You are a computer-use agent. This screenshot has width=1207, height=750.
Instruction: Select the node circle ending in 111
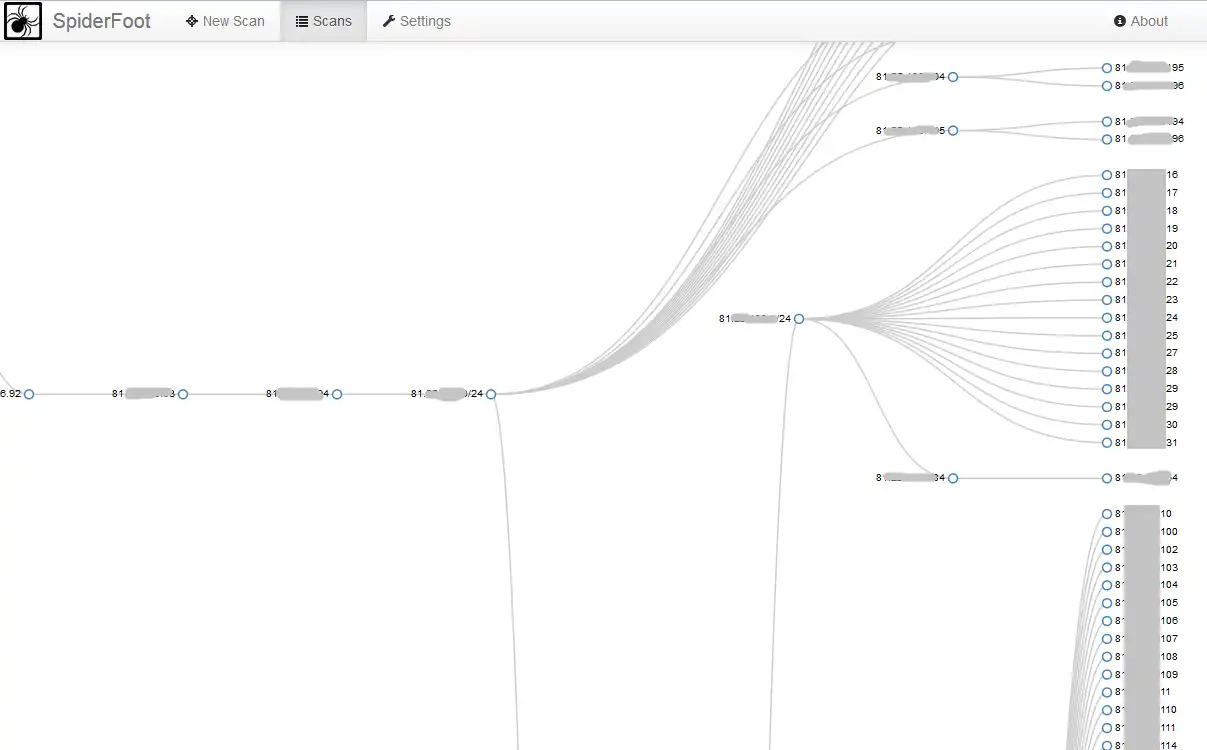(x=1107, y=728)
